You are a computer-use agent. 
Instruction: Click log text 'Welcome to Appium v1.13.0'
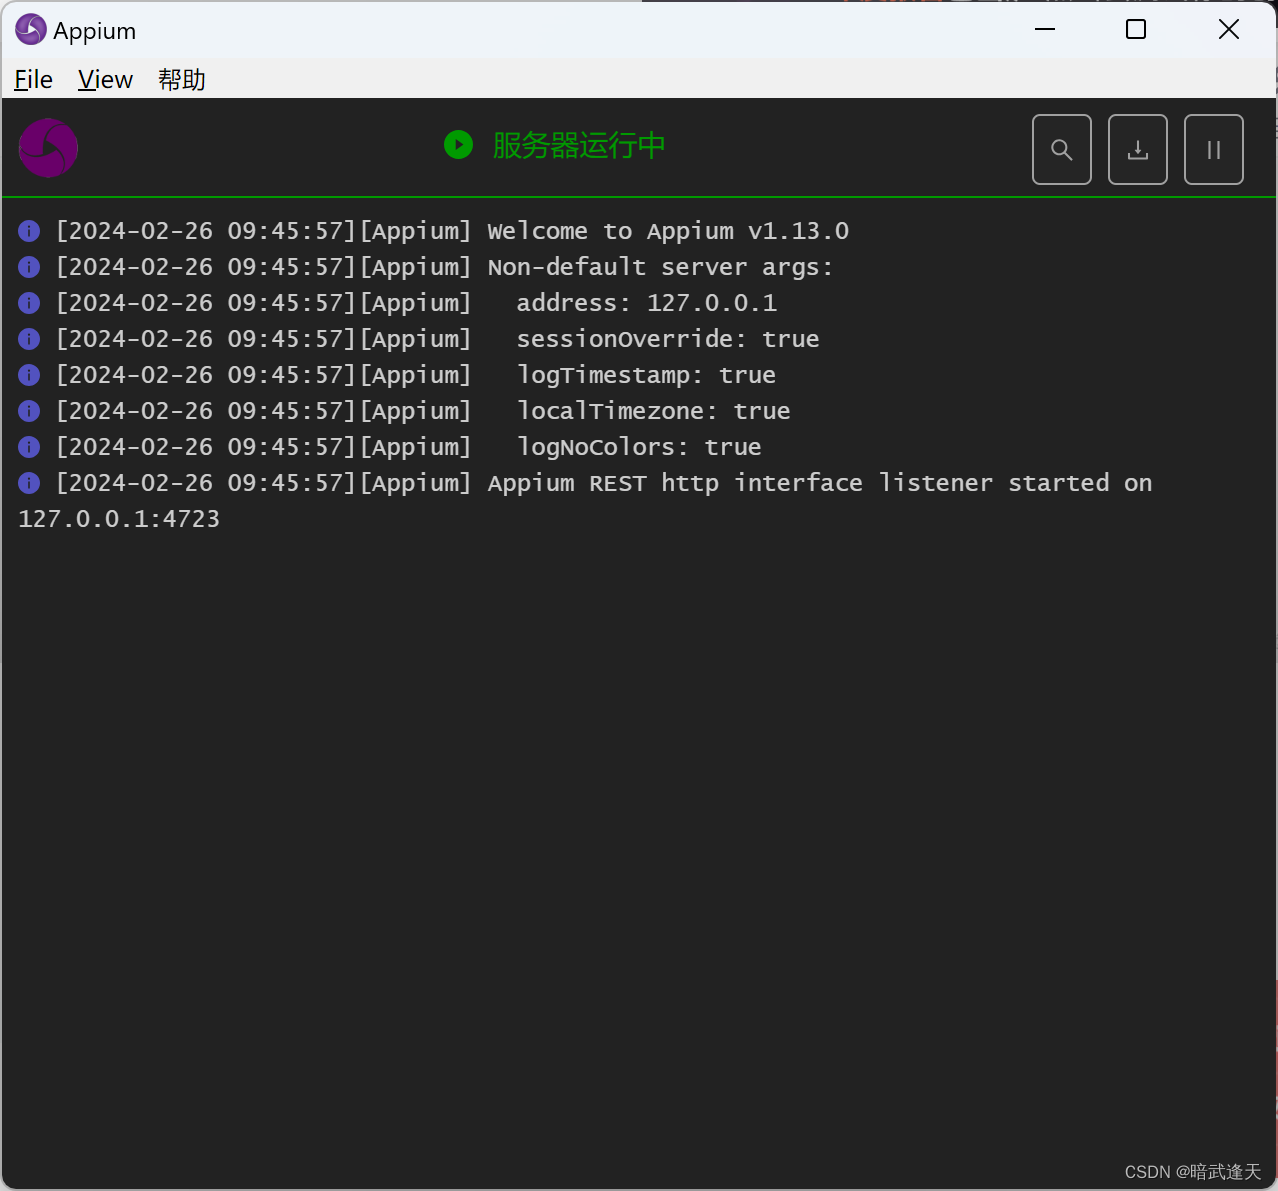[668, 231]
